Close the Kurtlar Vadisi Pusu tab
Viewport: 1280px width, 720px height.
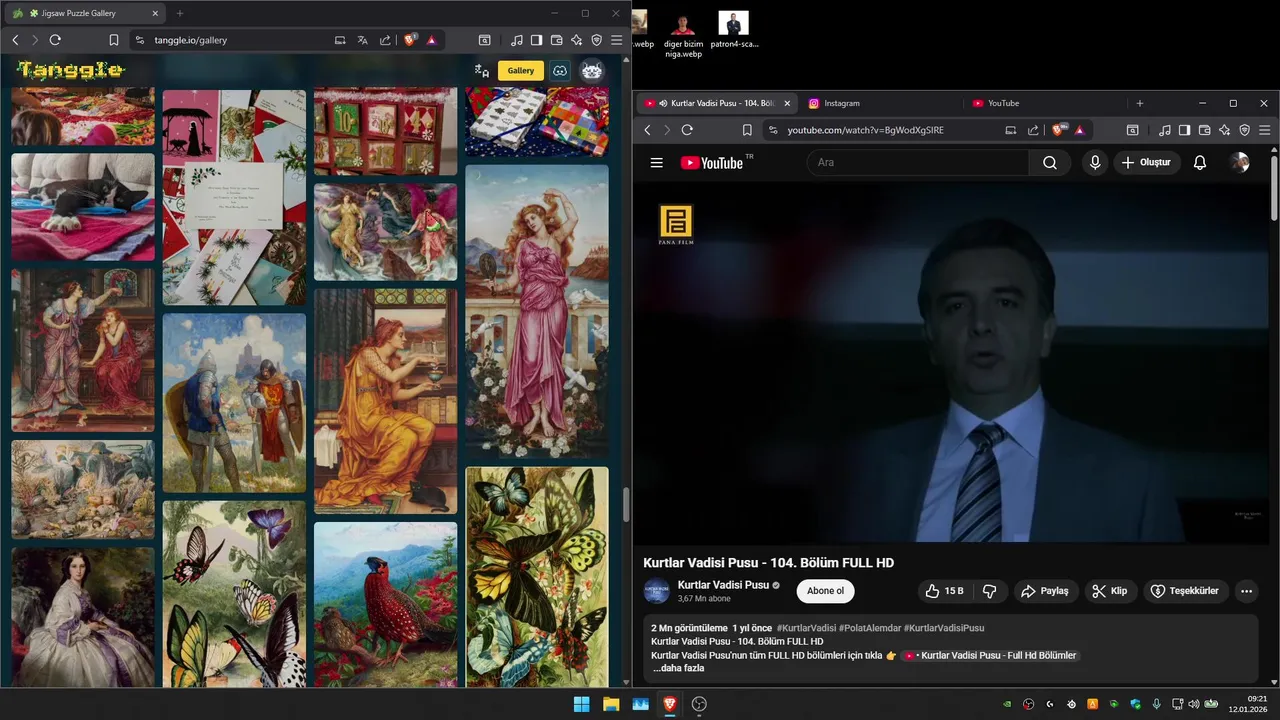pos(787,103)
